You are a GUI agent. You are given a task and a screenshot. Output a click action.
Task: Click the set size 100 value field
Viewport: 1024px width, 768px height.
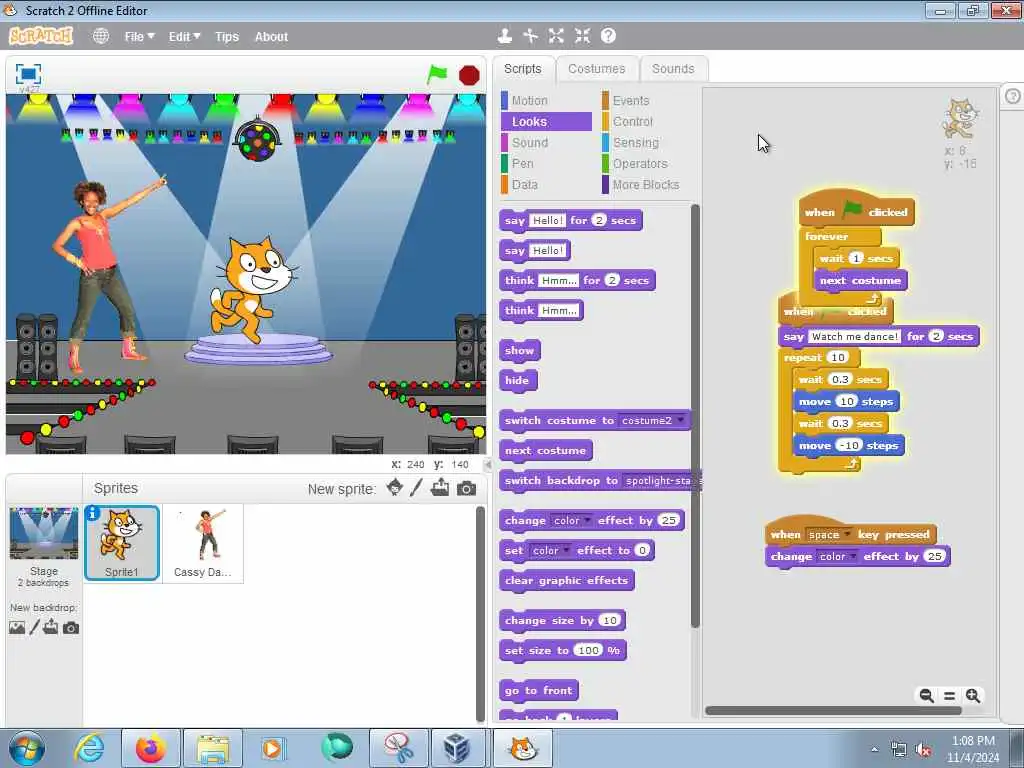pyautogui.click(x=588, y=650)
